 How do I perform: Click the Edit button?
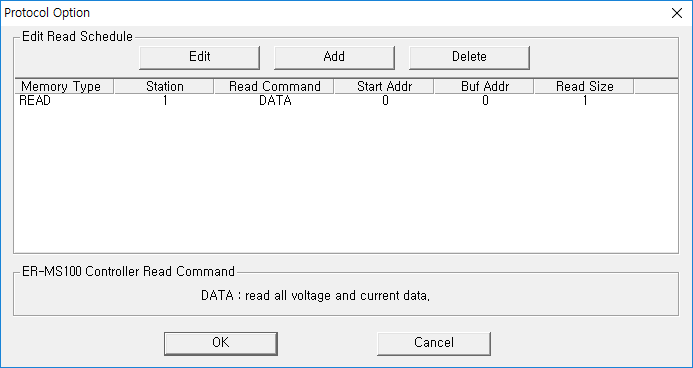pos(199,57)
